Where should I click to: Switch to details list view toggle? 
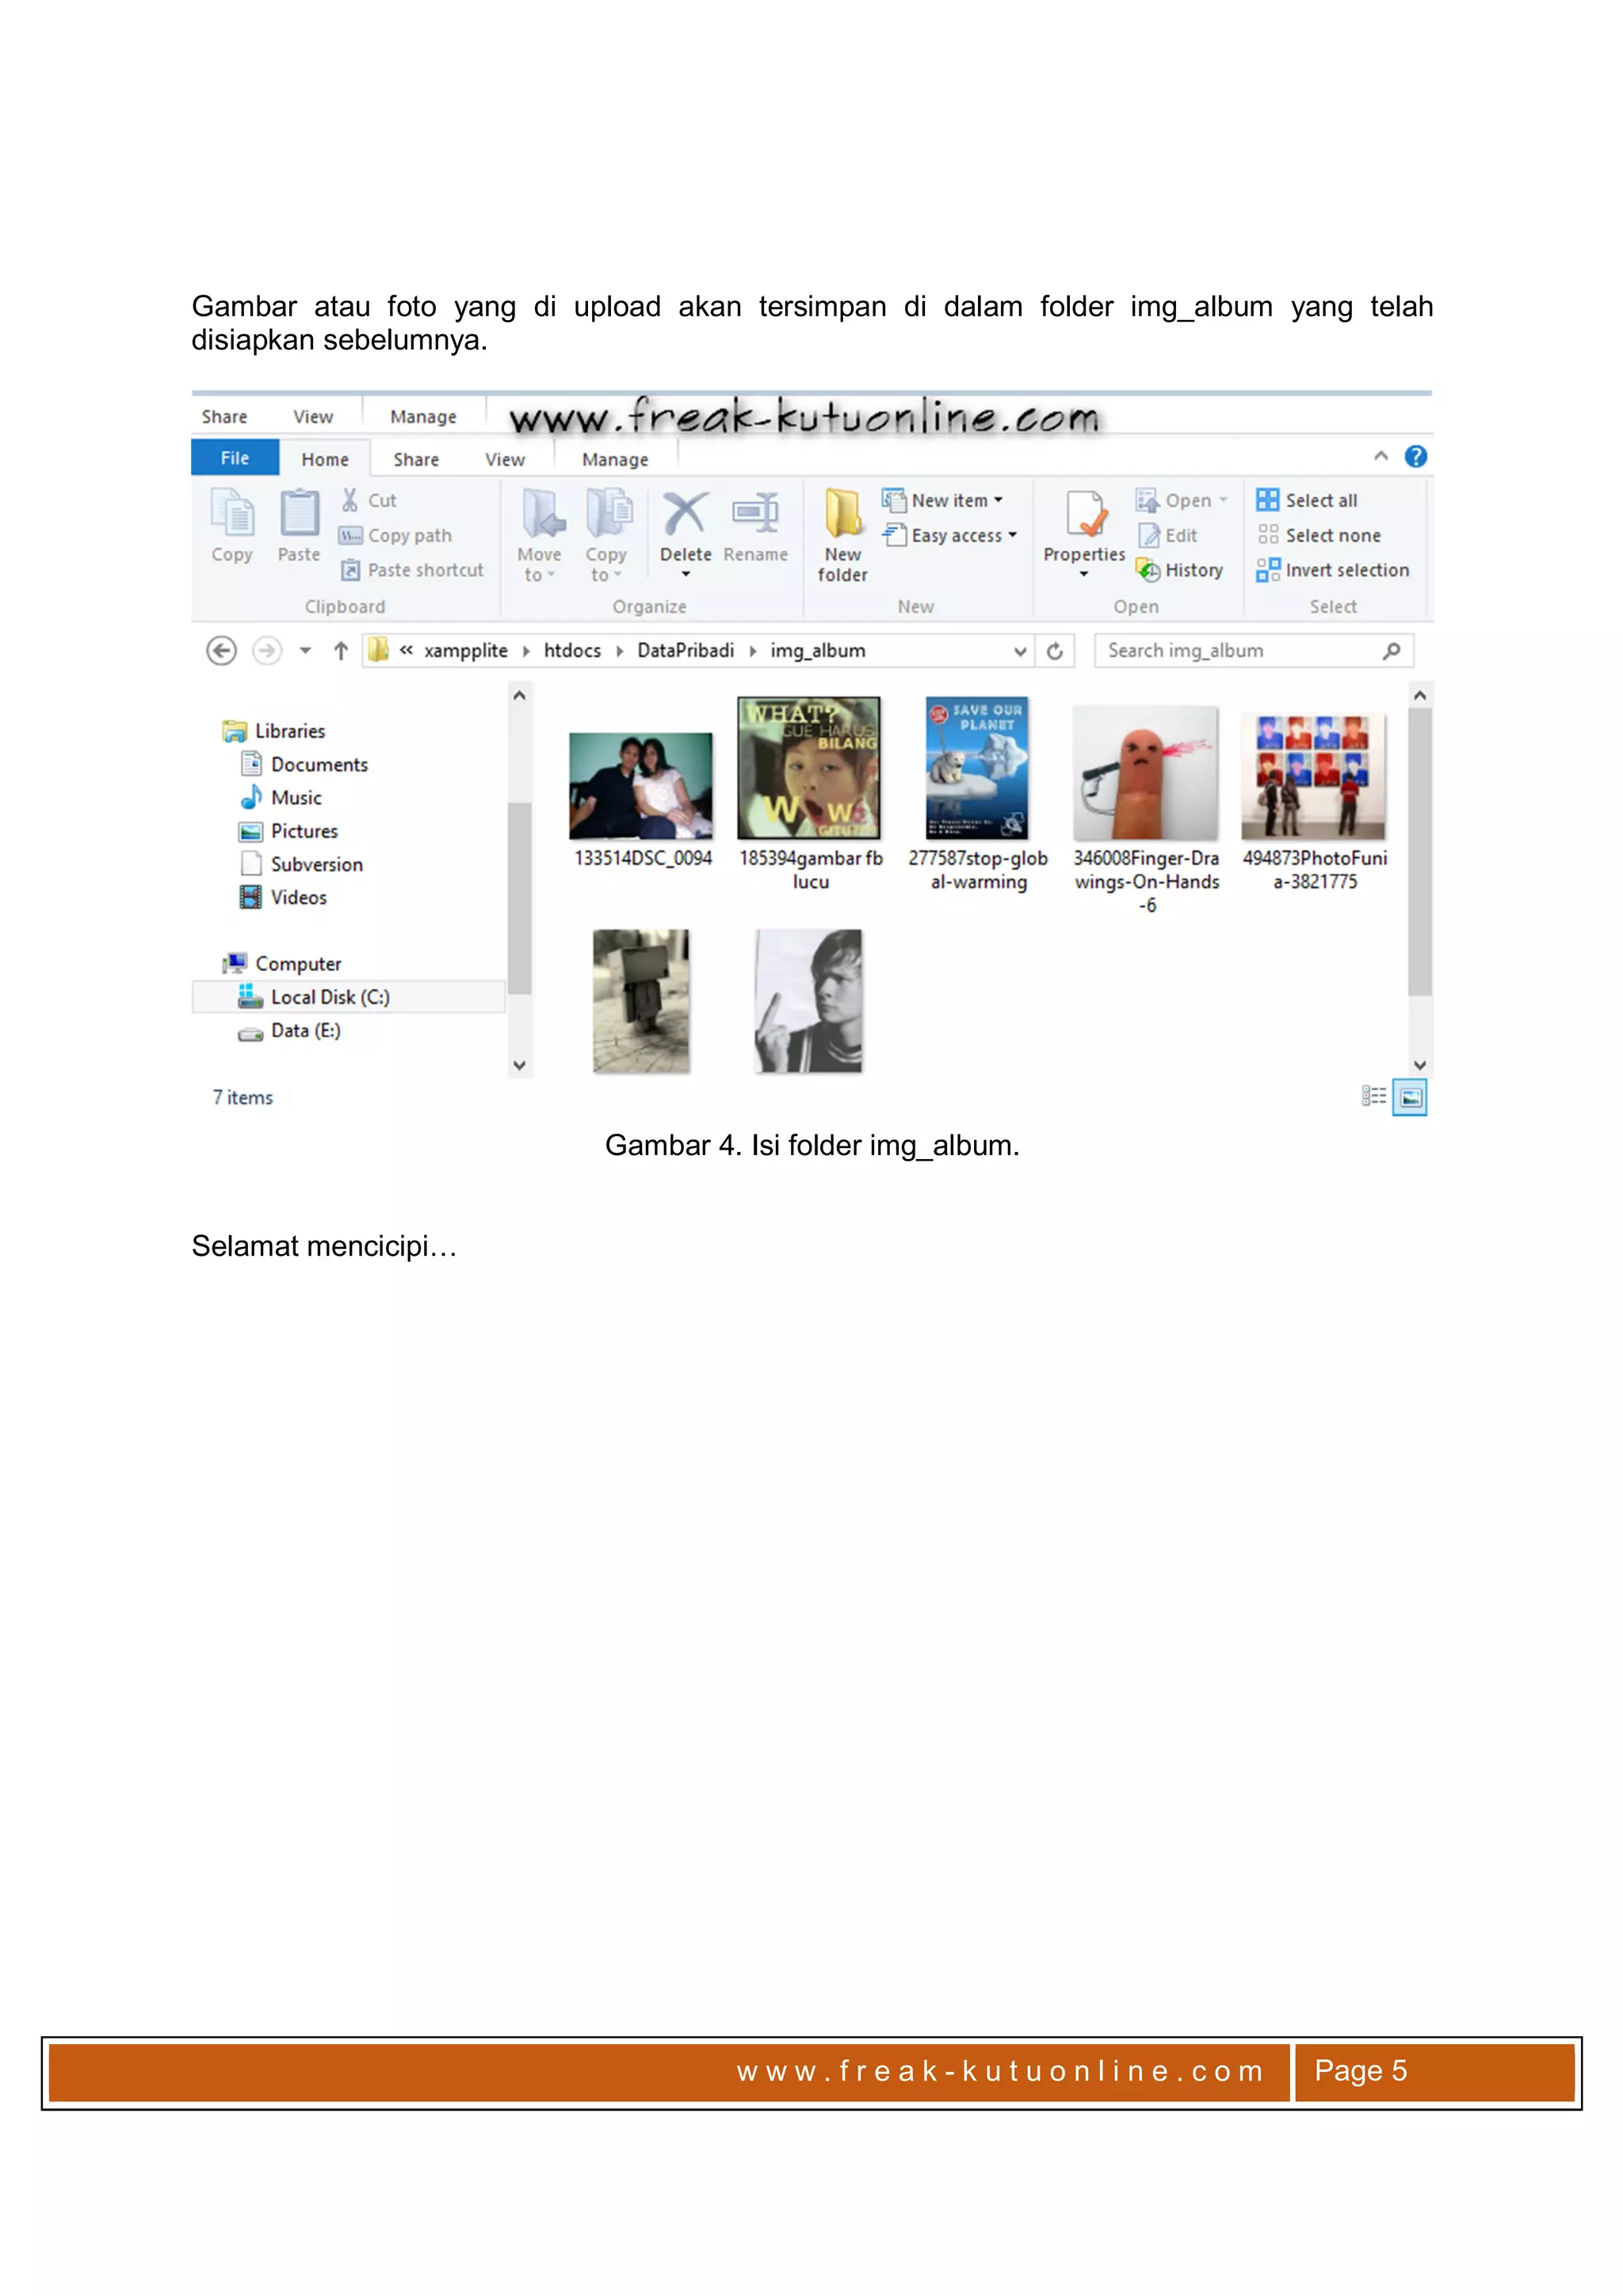click(1373, 1097)
